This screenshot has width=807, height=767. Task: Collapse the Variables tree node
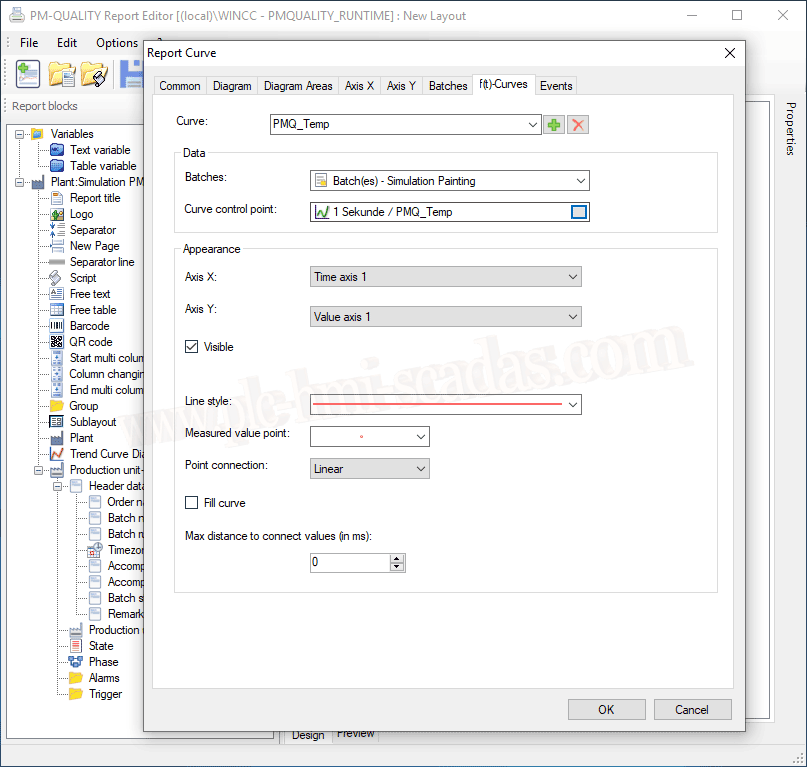tap(19, 134)
